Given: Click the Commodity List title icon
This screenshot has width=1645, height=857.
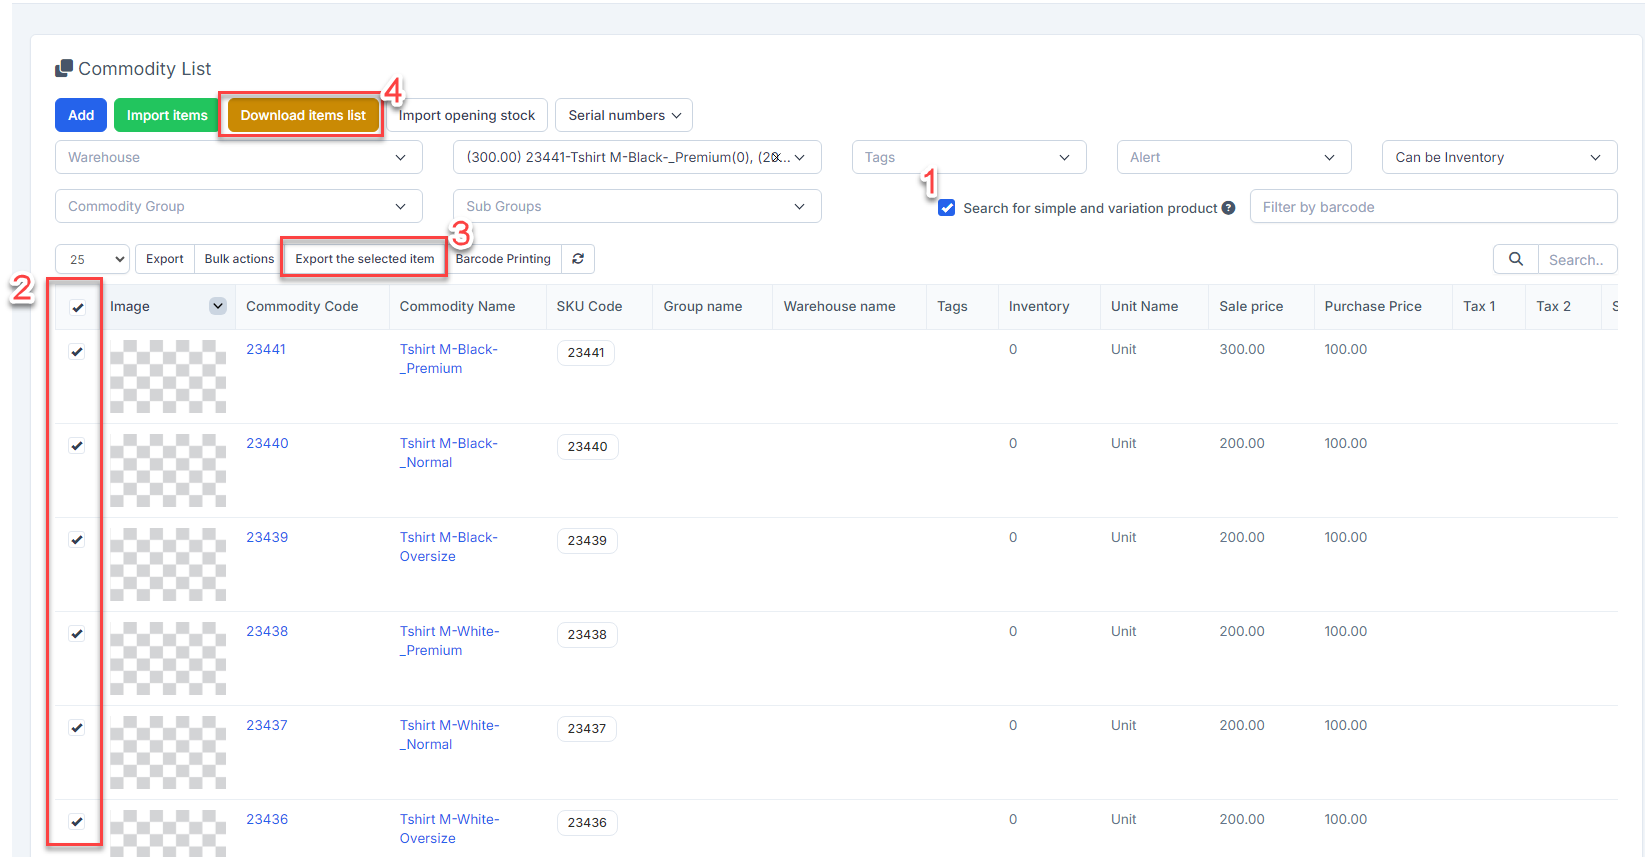Looking at the screenshot, I should coord(64,68).
